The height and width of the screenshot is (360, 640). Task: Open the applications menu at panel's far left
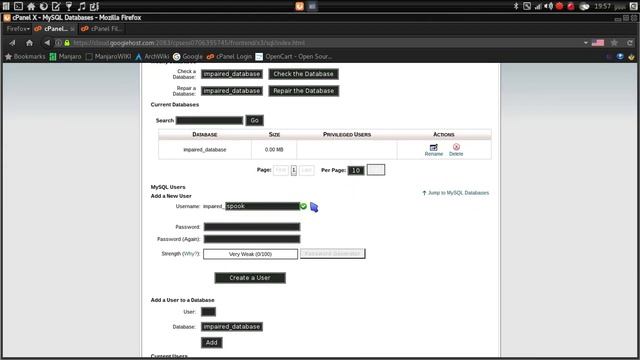pos(6,6)
